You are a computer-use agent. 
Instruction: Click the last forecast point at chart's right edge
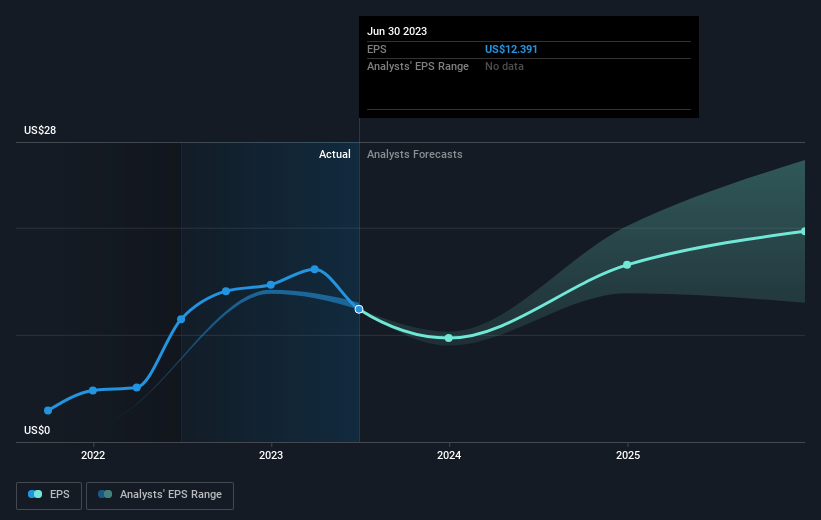coord(804,231)
